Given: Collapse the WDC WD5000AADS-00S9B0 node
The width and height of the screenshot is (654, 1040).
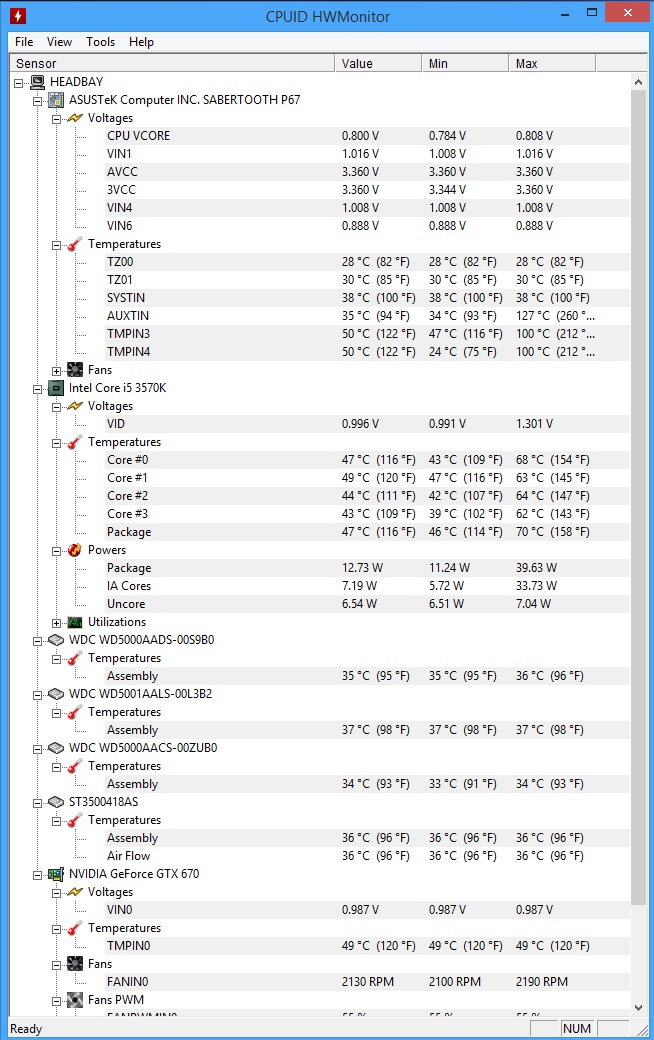Looking at the screenshot, I should pyautogui.click(x=38, y=641).
